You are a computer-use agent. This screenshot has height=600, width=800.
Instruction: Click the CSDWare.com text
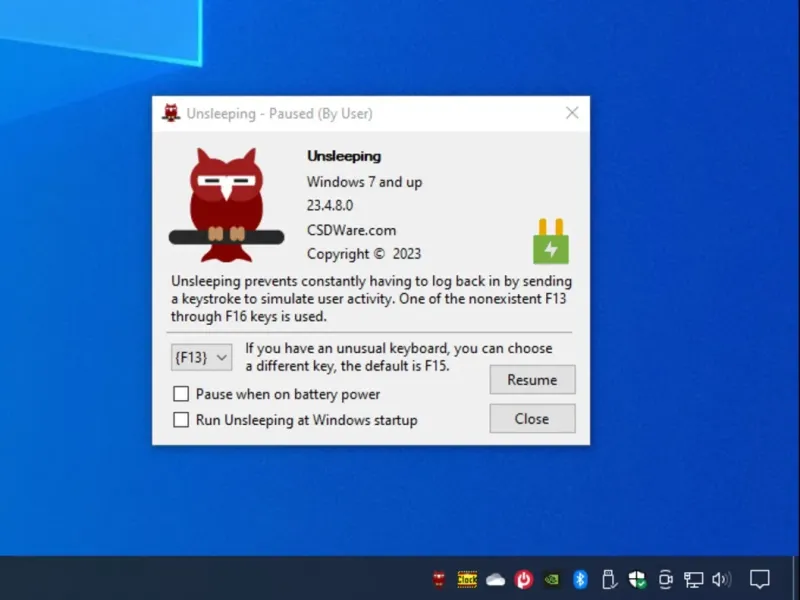tap(352, 230)
